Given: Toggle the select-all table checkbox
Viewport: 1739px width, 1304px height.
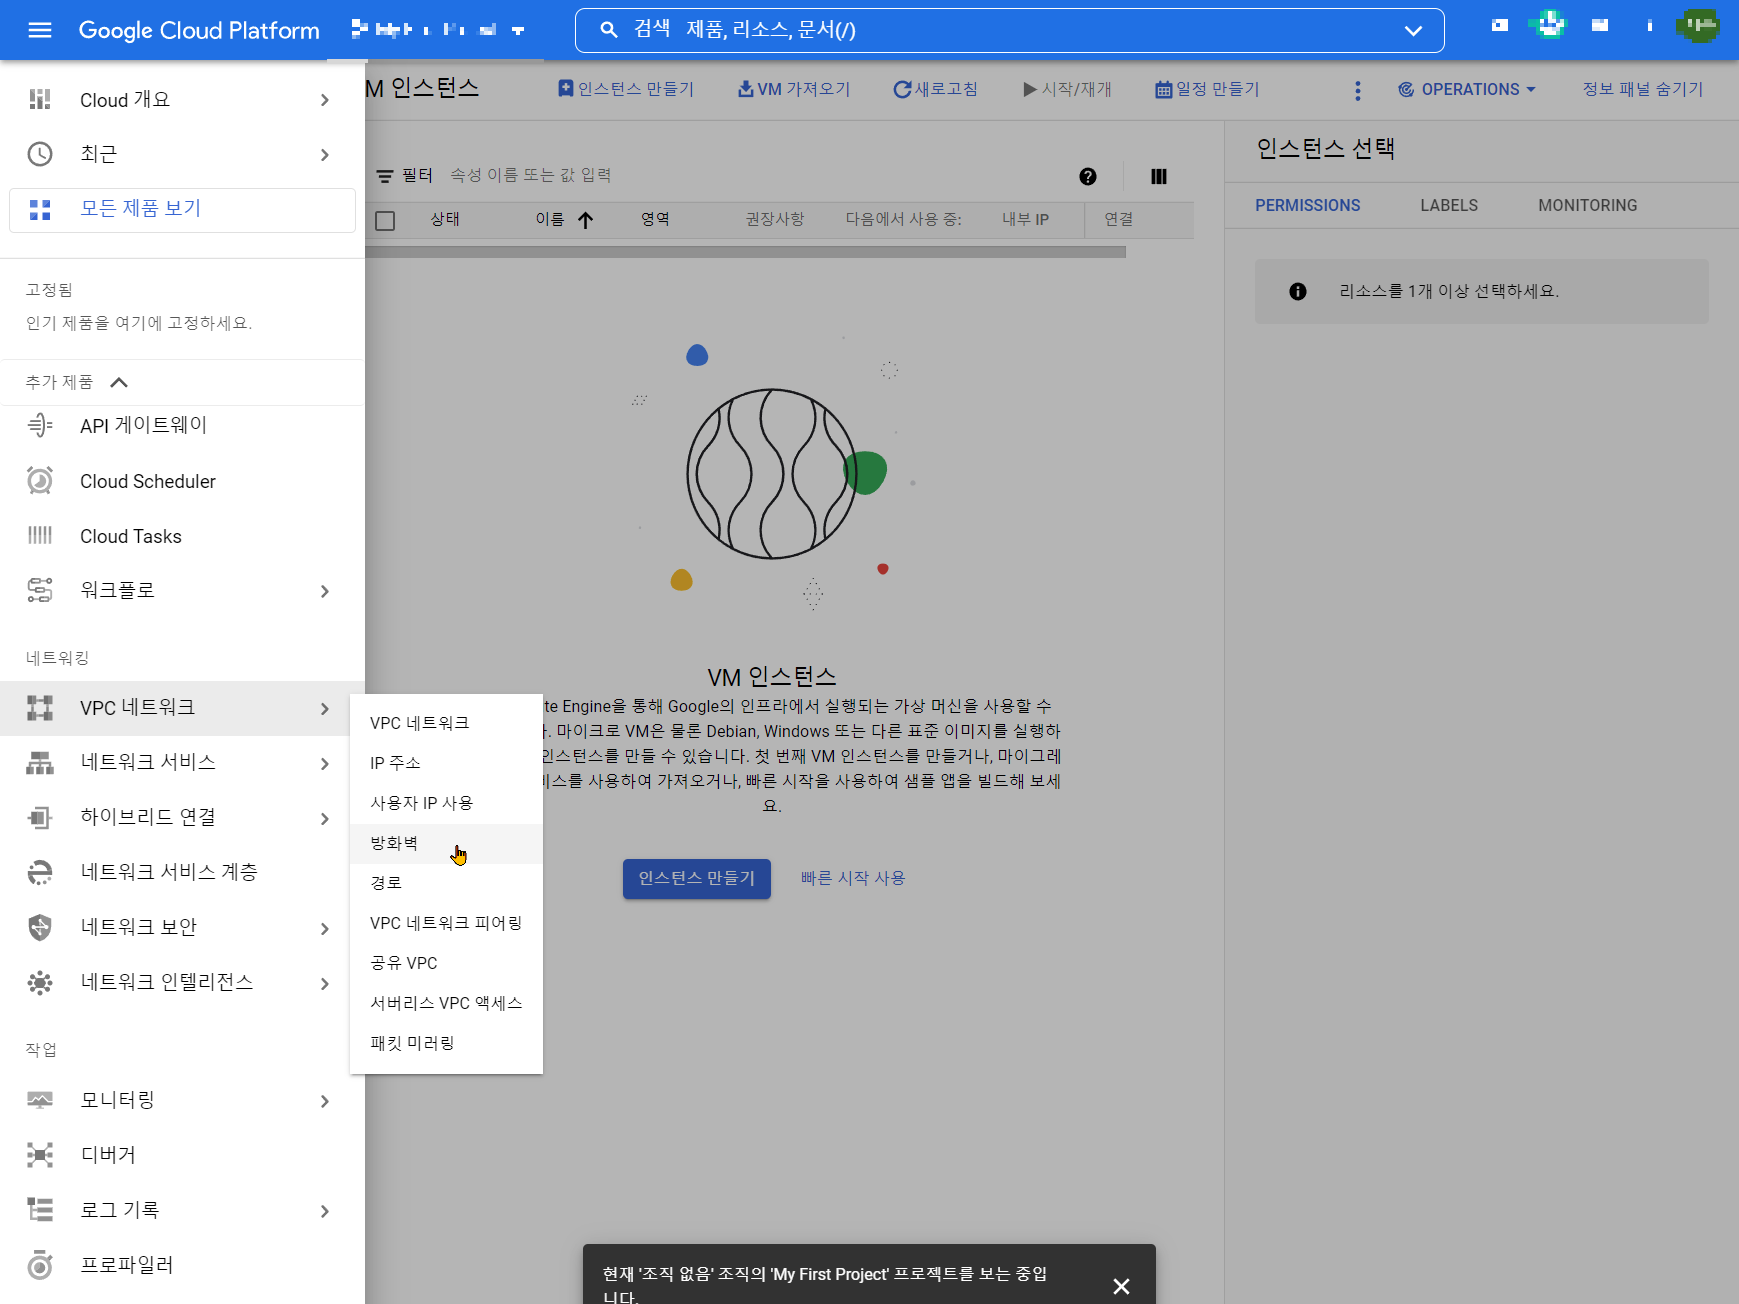Looking at the screenshot, I should tap(385, 221).
